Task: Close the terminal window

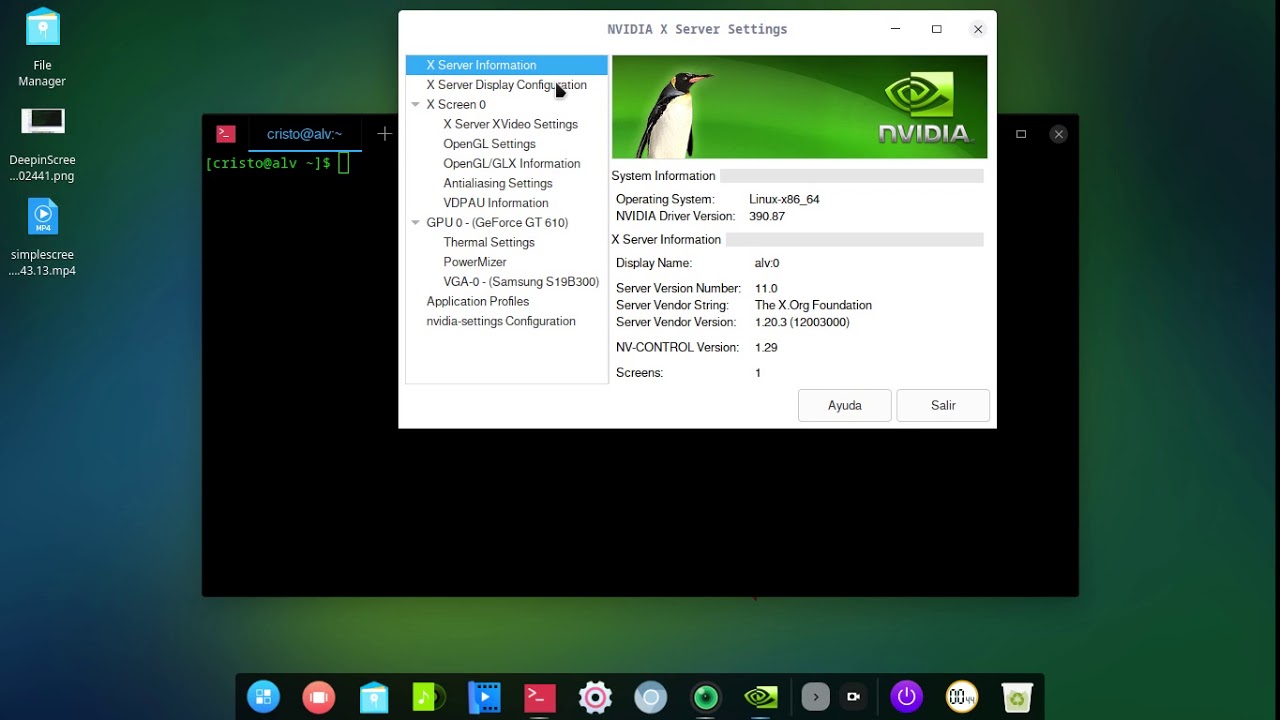Action: (x=1059, y=134)
